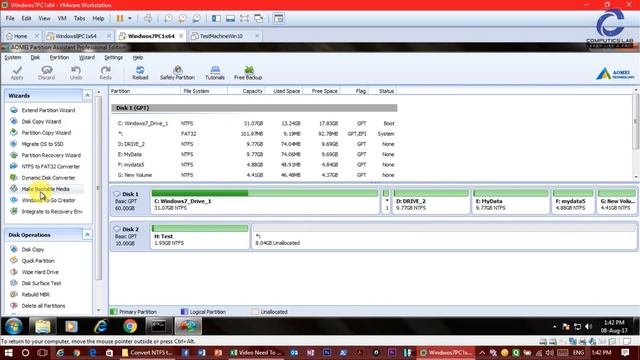The height and width of the screenshot is (360, 640).
Task: Click the Windows 7 Start orb
Action: 13,327
